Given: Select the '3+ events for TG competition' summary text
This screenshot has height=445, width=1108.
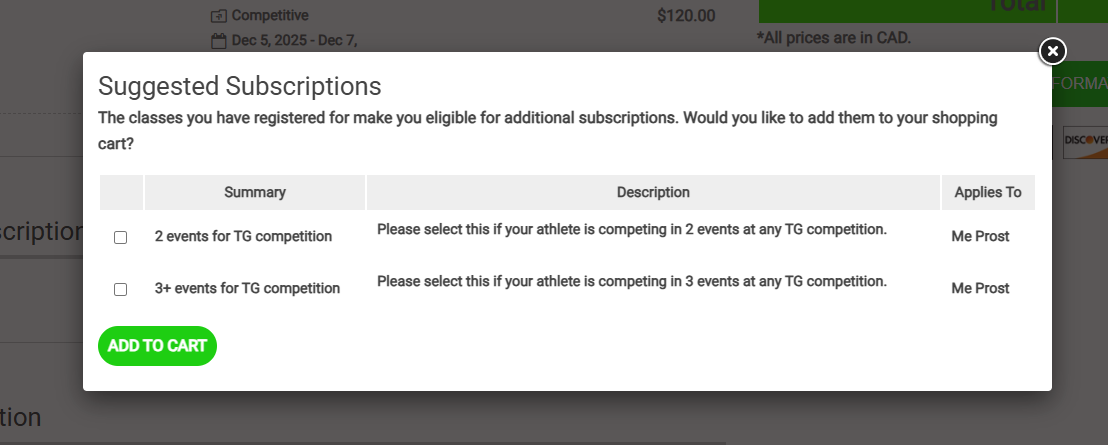Looking at the screenshot, I should point(247,288).
